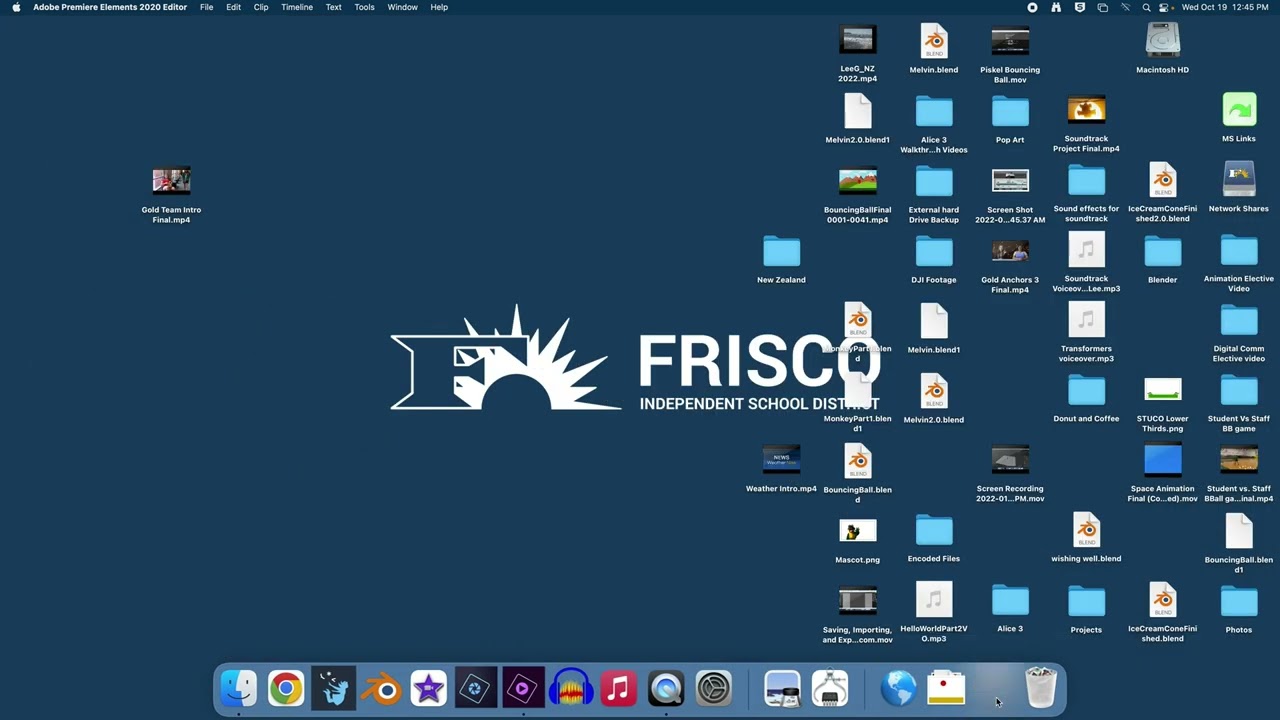Select the Weather Intro.mp4 file
Screen dimensions: 1280x720
tap(781, 460)
